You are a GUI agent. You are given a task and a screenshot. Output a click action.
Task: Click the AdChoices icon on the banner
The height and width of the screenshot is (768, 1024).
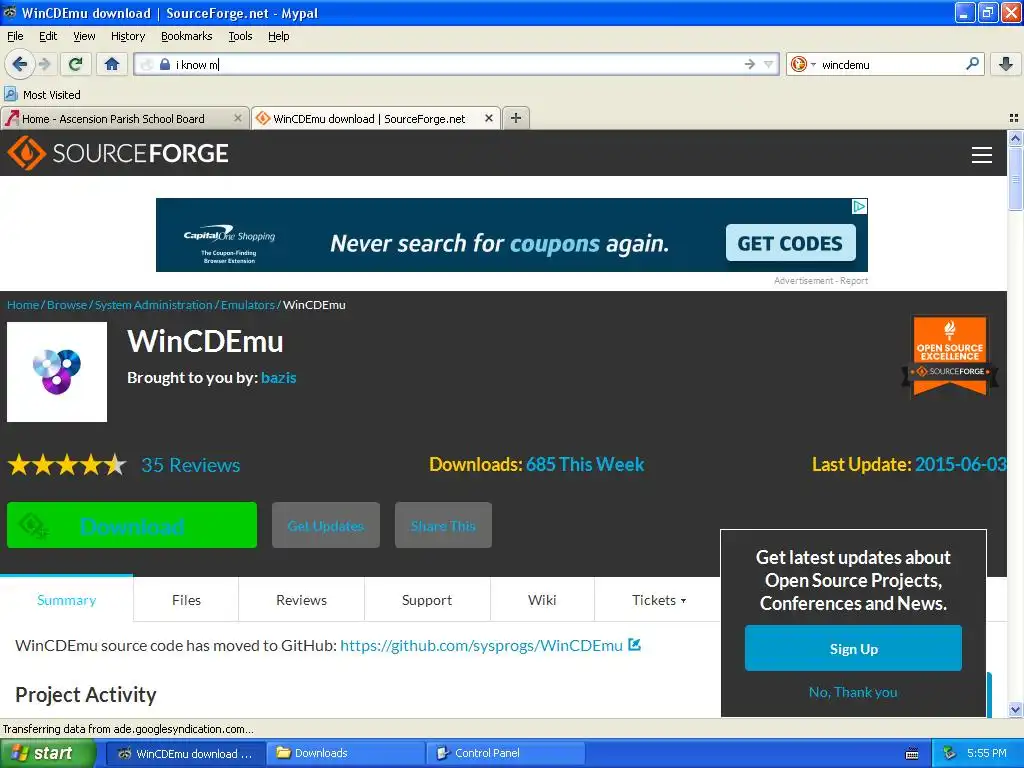[x=859, y=206]
